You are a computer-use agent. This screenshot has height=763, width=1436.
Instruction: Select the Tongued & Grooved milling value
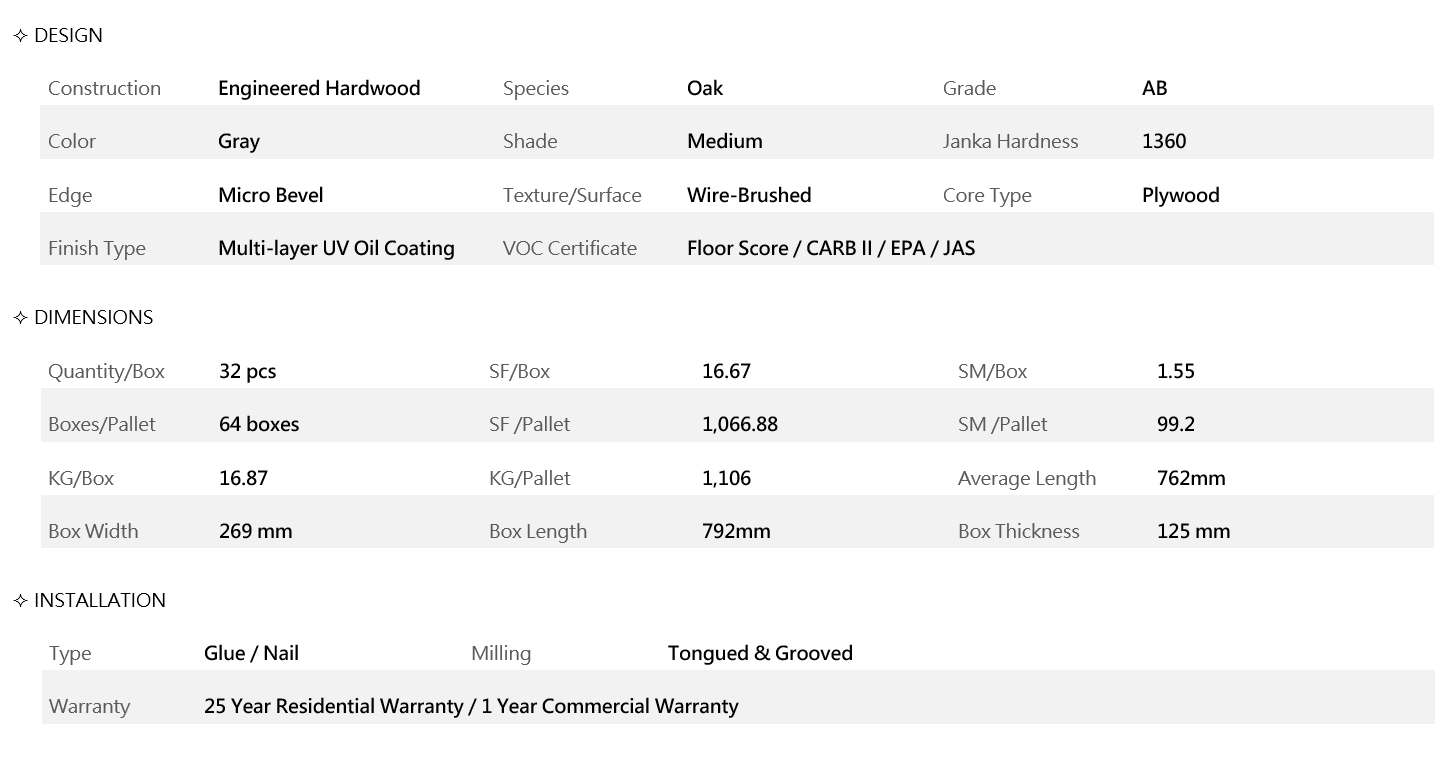[x=760, y=653]
